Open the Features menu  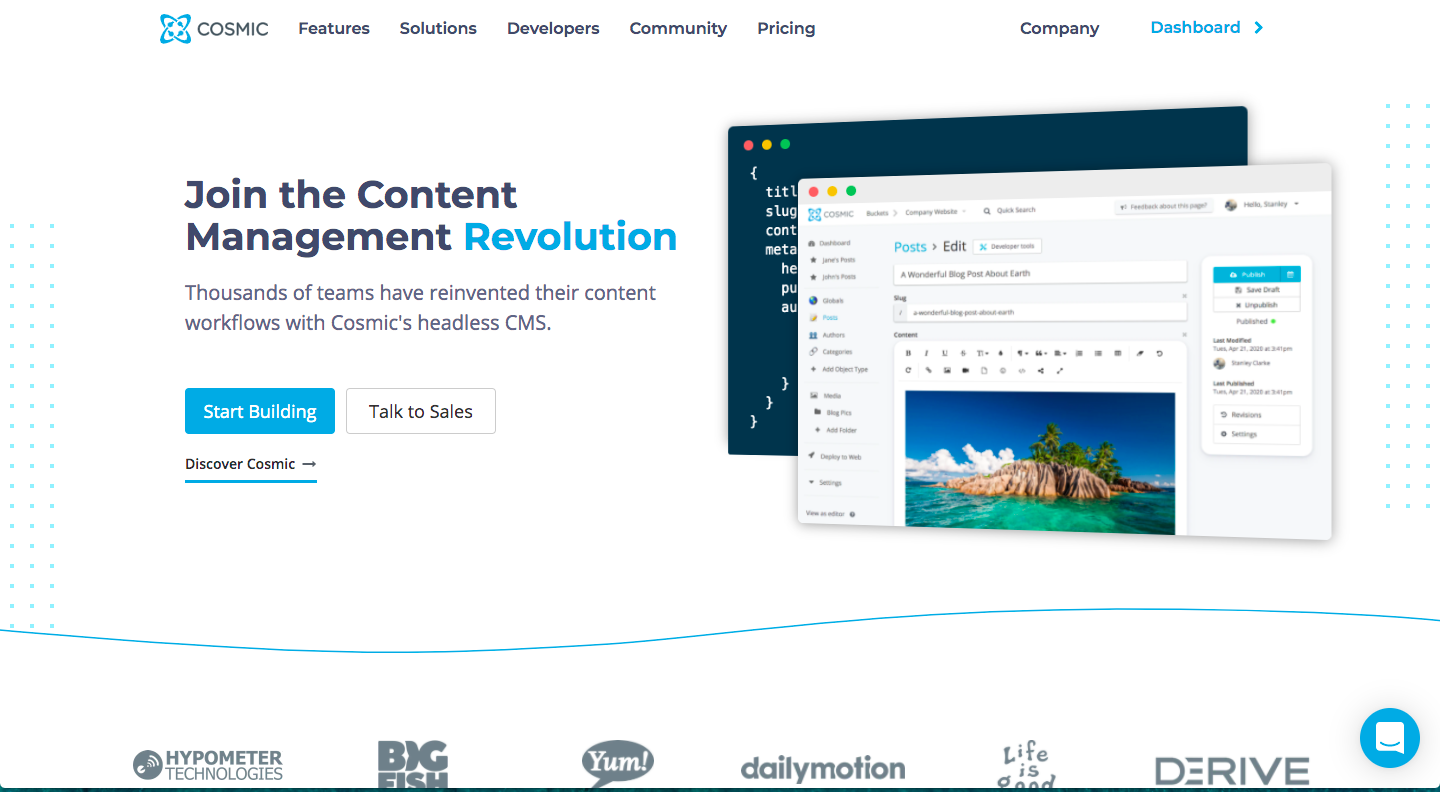point(334,28)
